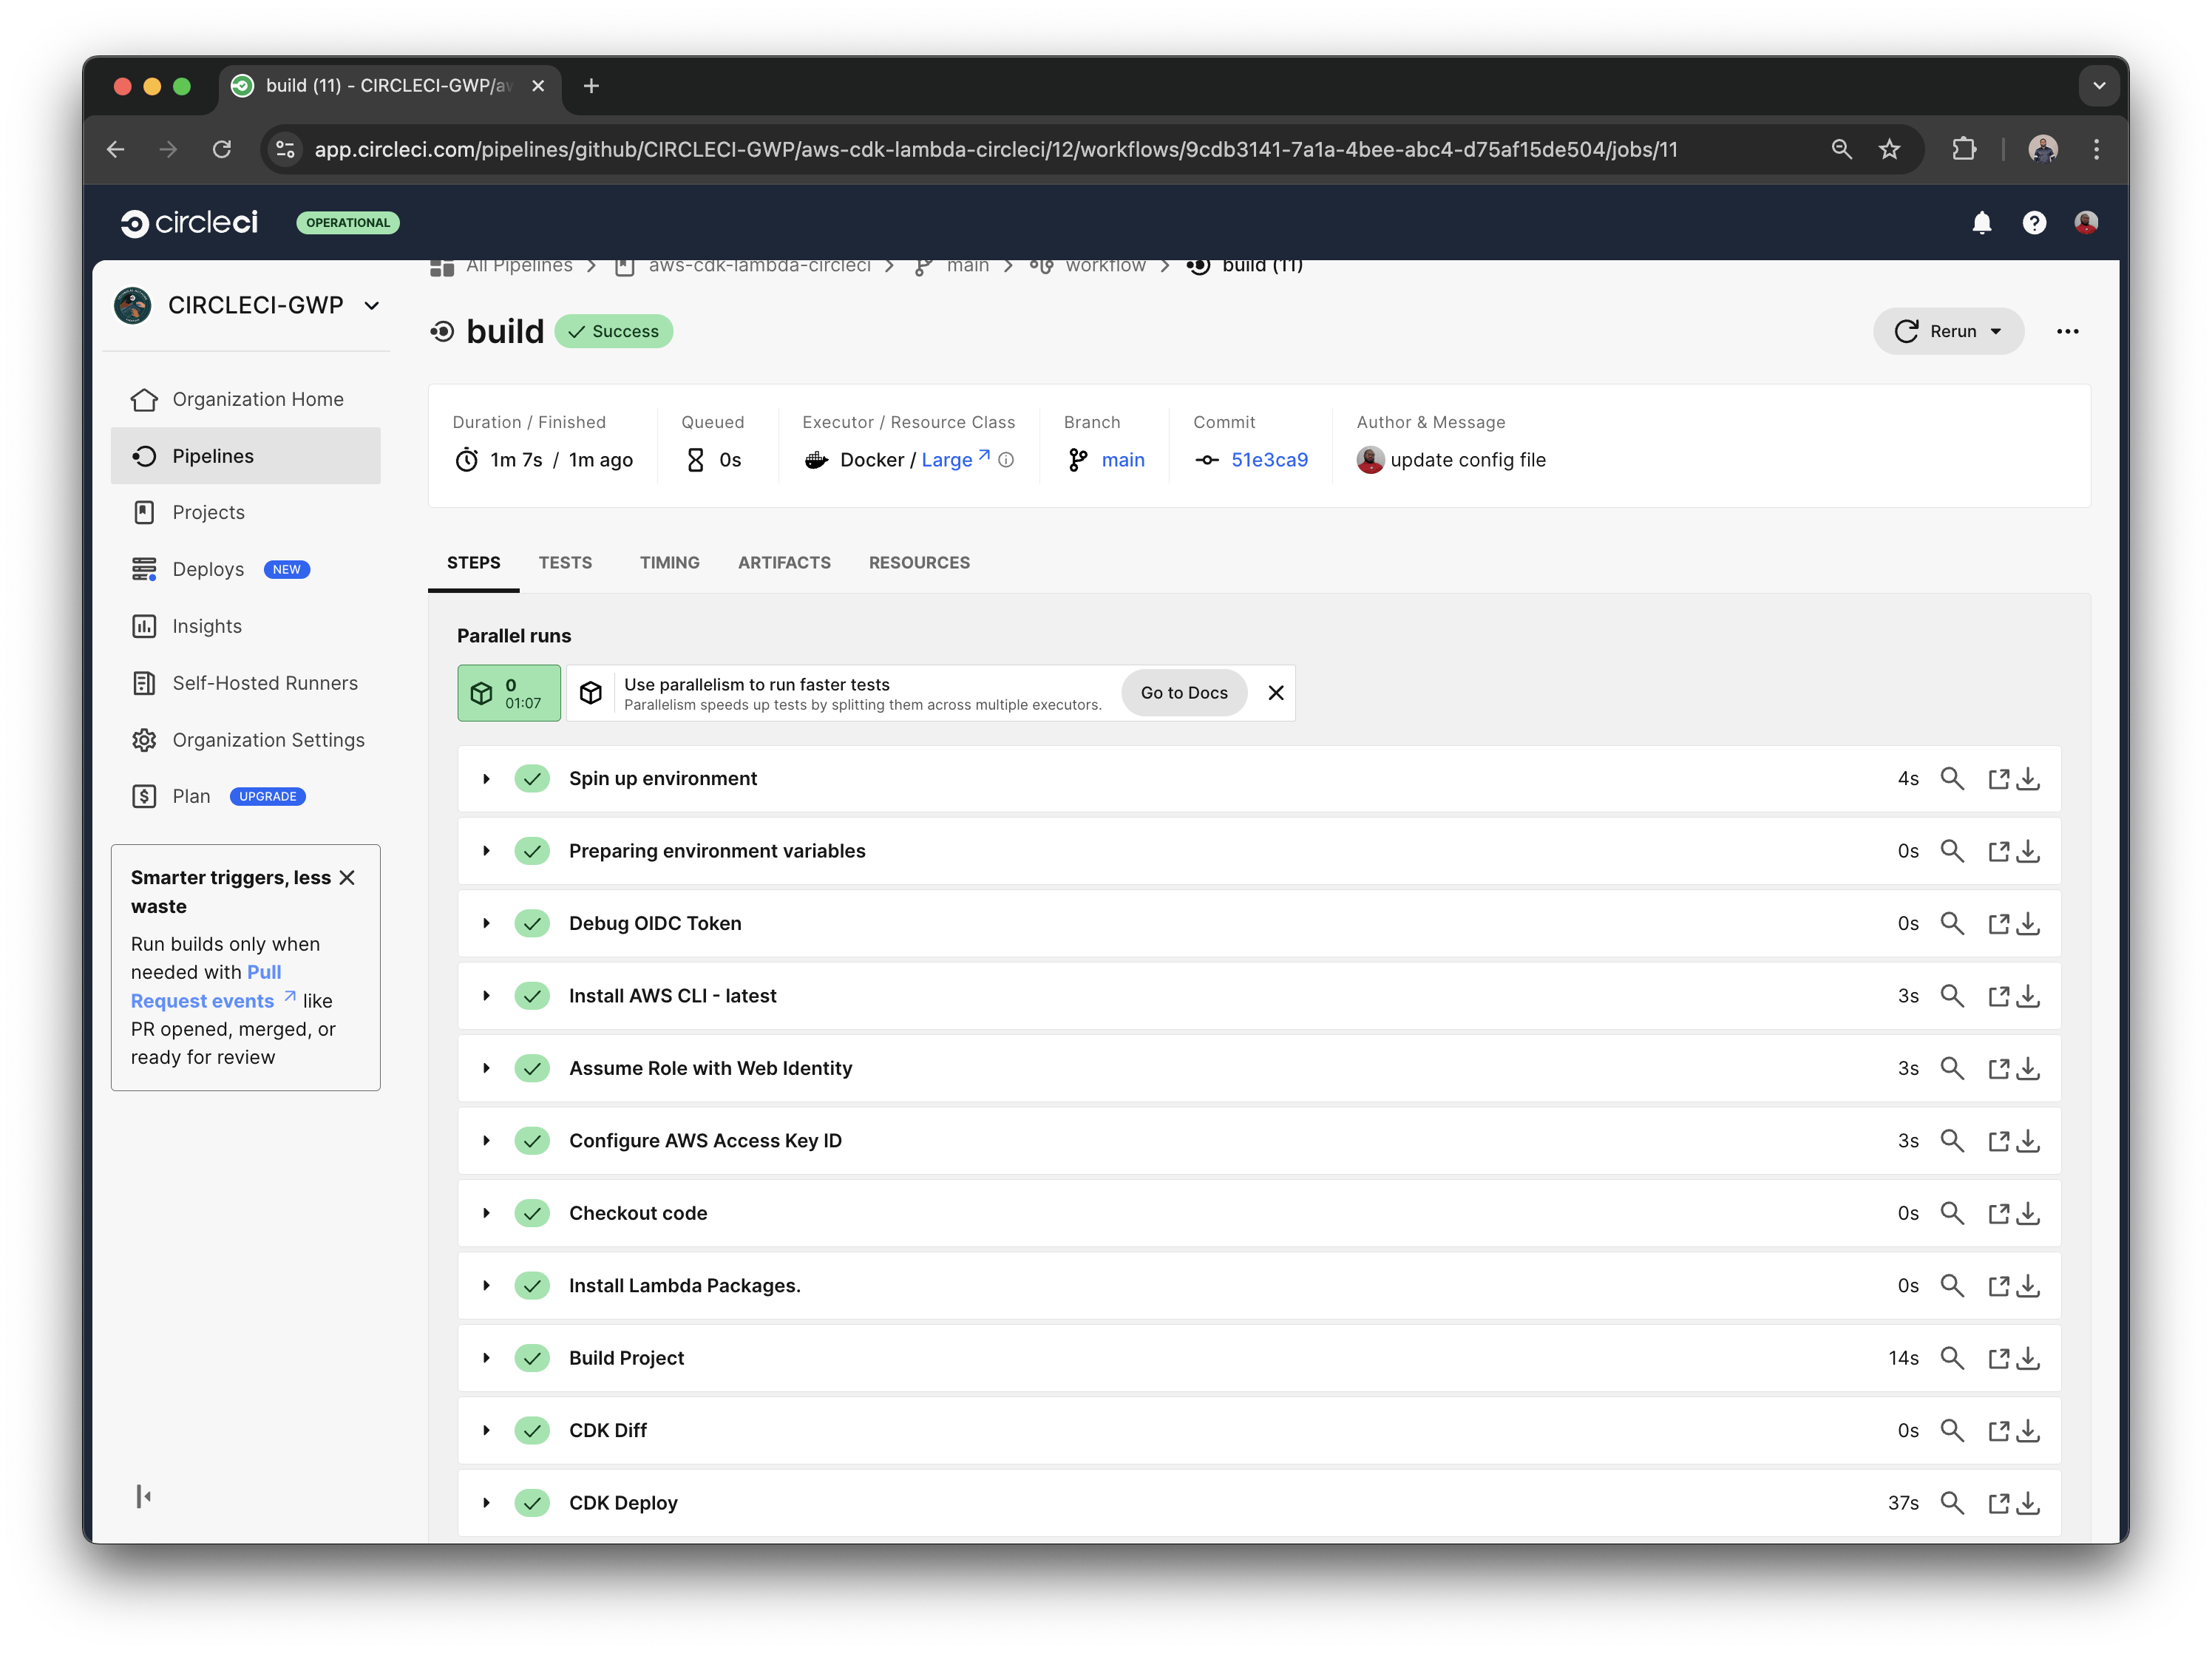Expand the Spin up environment step

click(487, 778)
